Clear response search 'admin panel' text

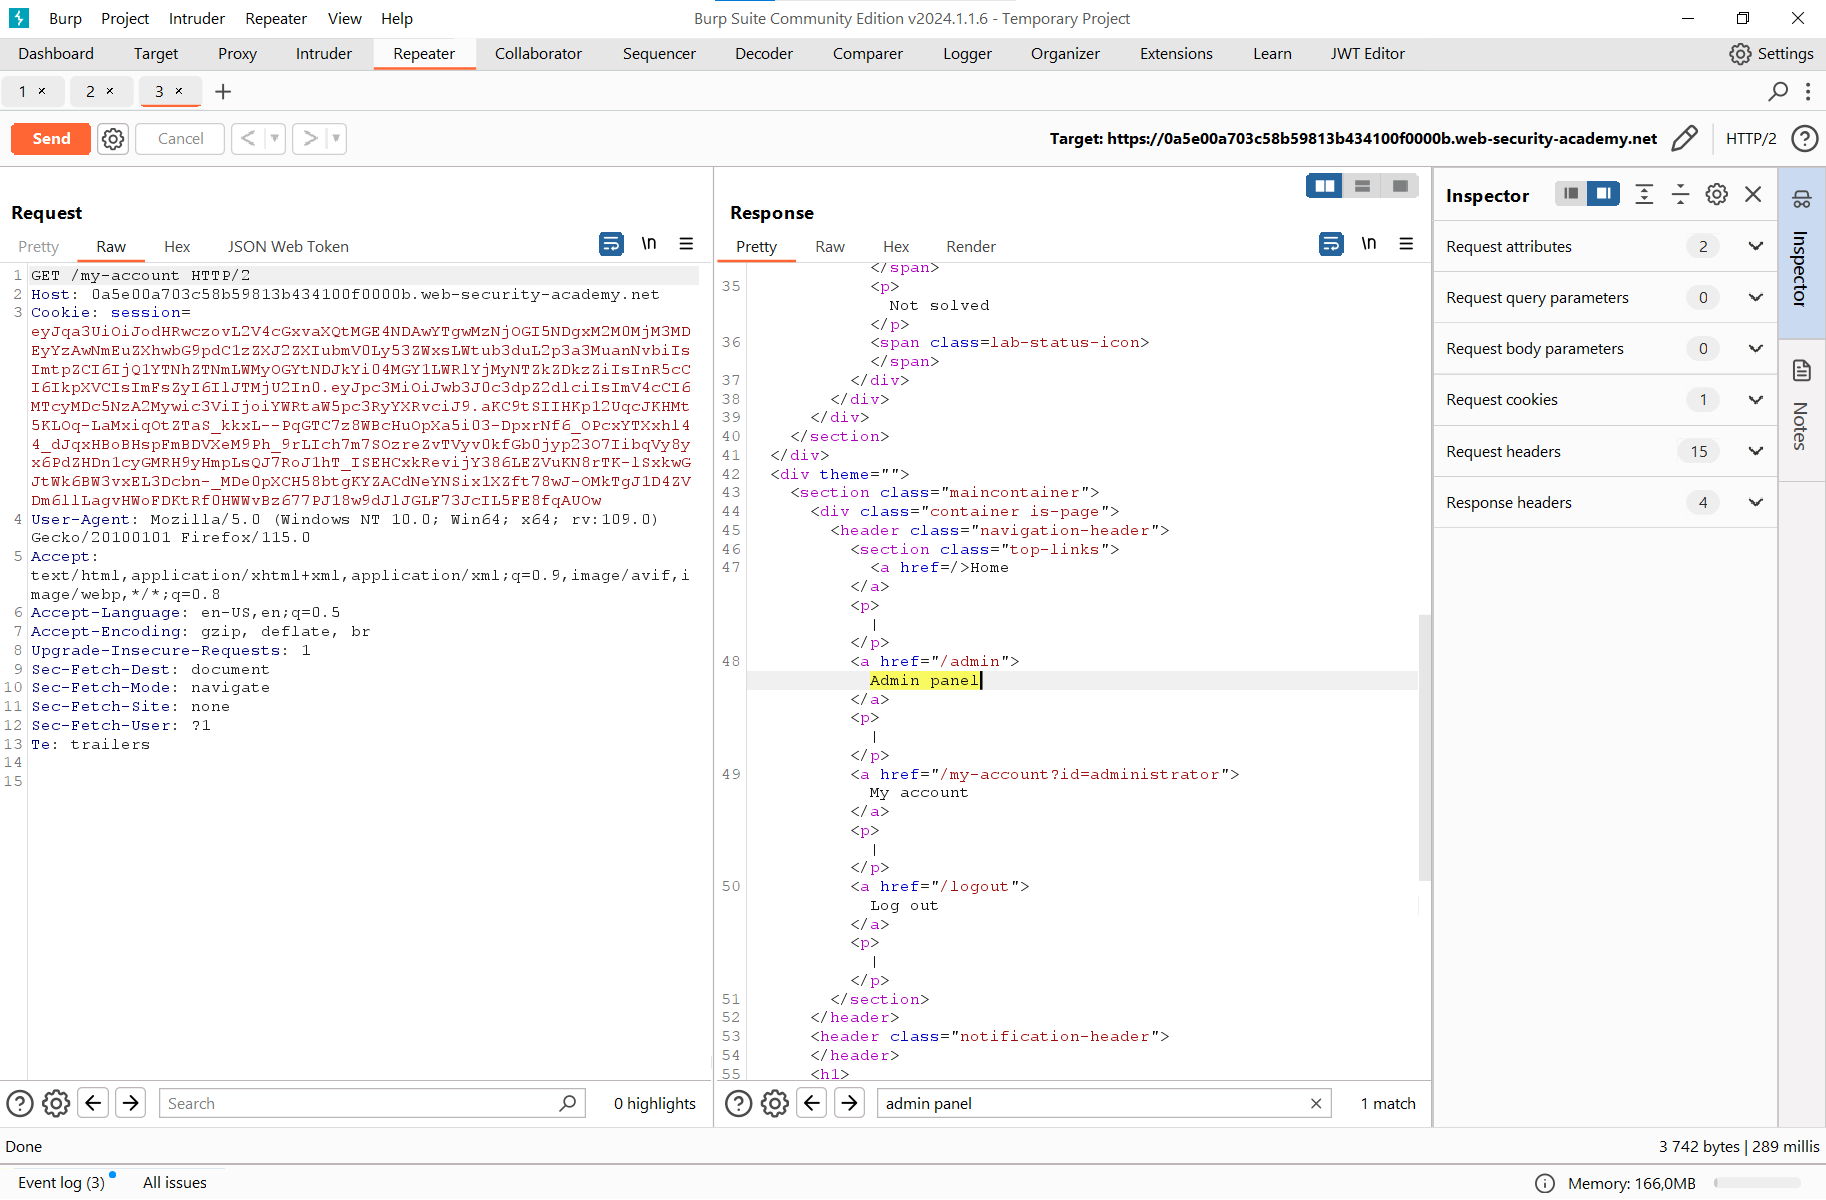pos(1316,1103)
